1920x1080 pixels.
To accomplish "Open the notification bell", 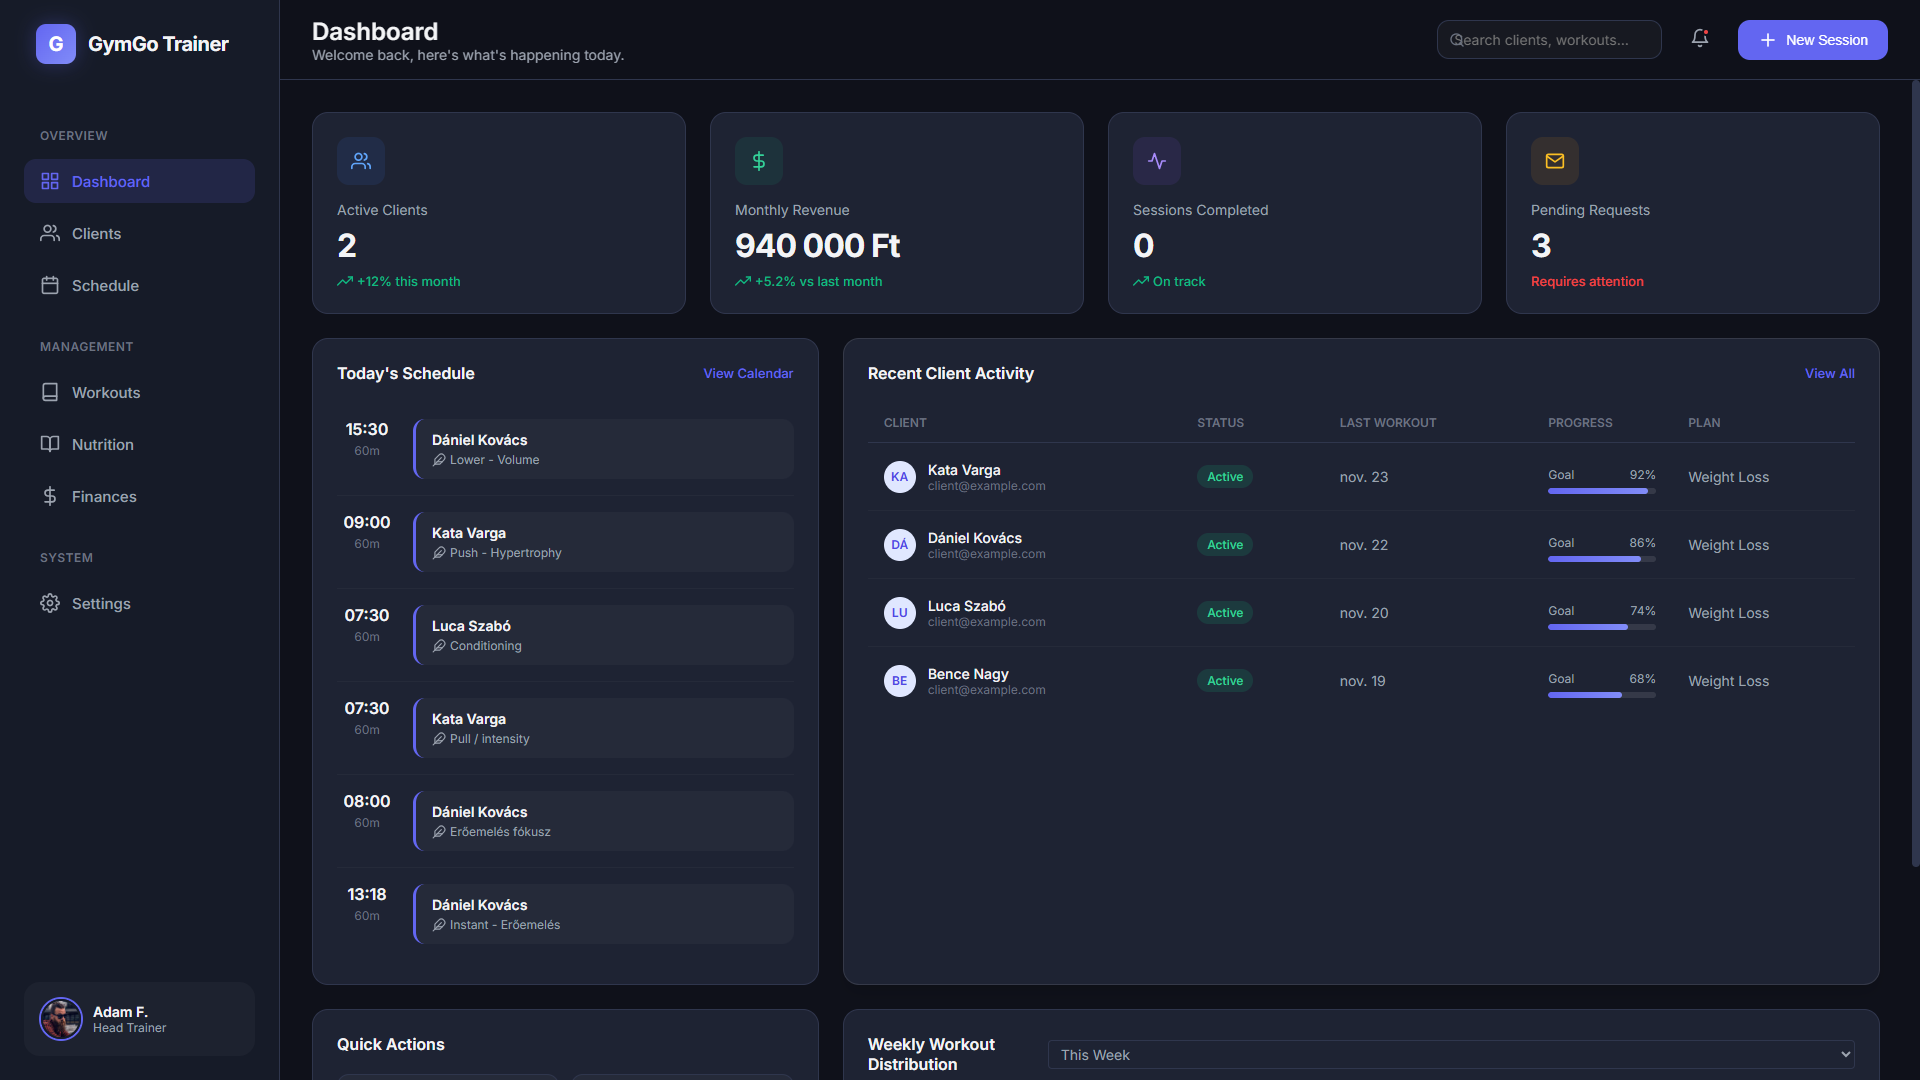I will [x=1699, y=38].
